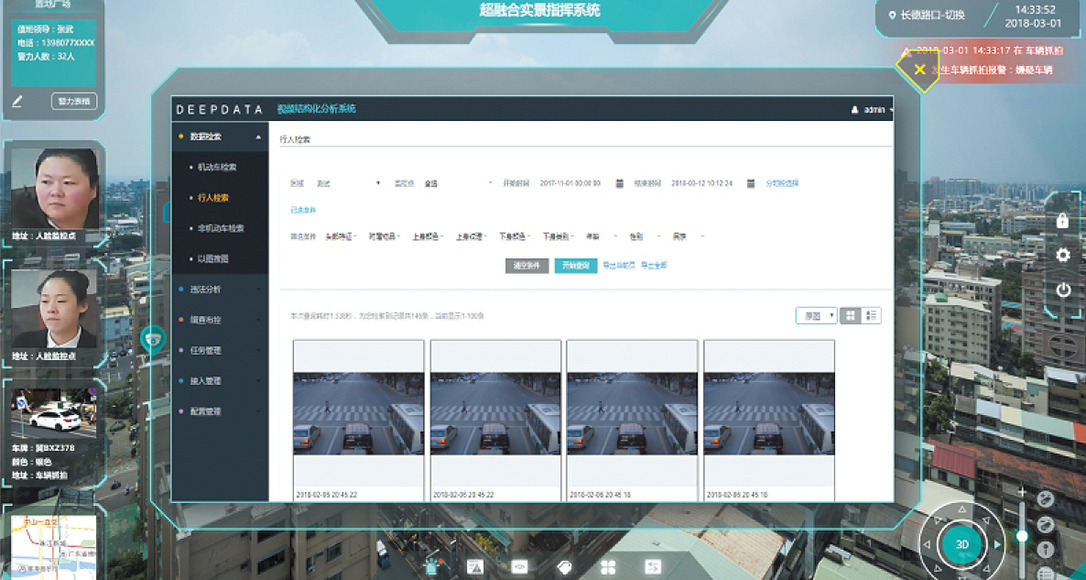Click the teal 开始查询 button
The image size is (1086, 580).
[x=576, y=265]
